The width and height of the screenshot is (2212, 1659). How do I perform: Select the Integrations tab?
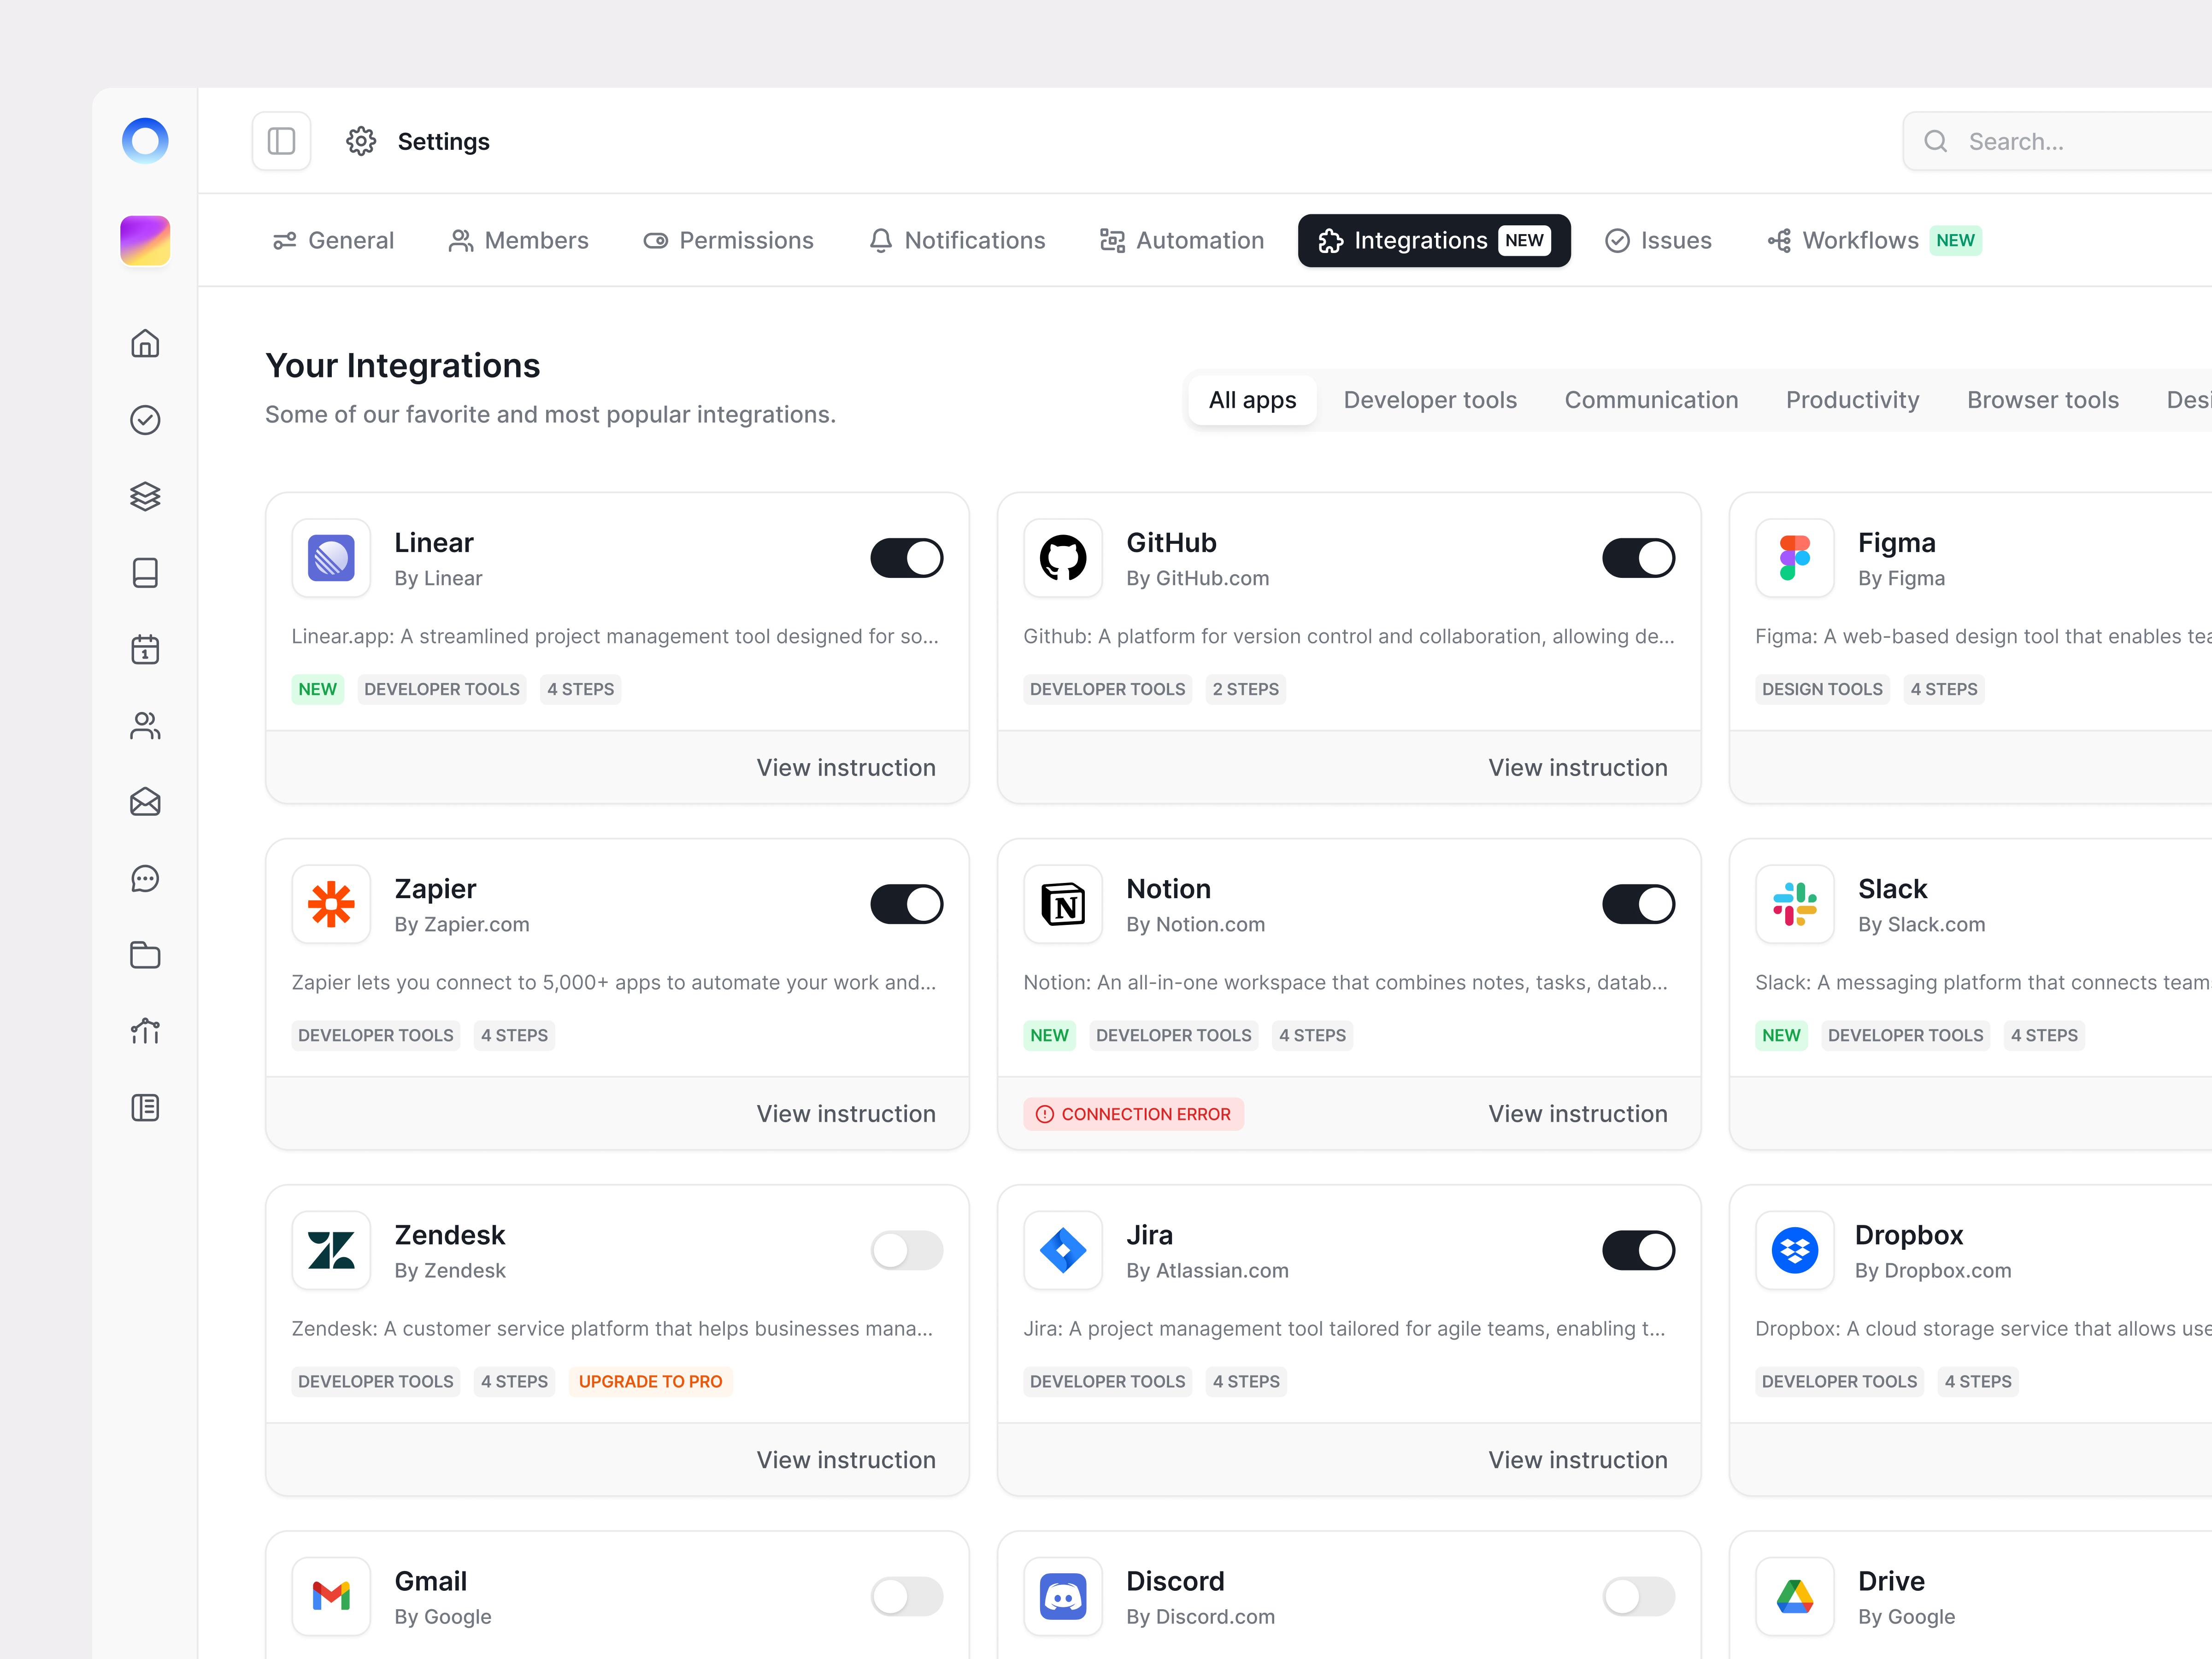(x=1434, y=240)
